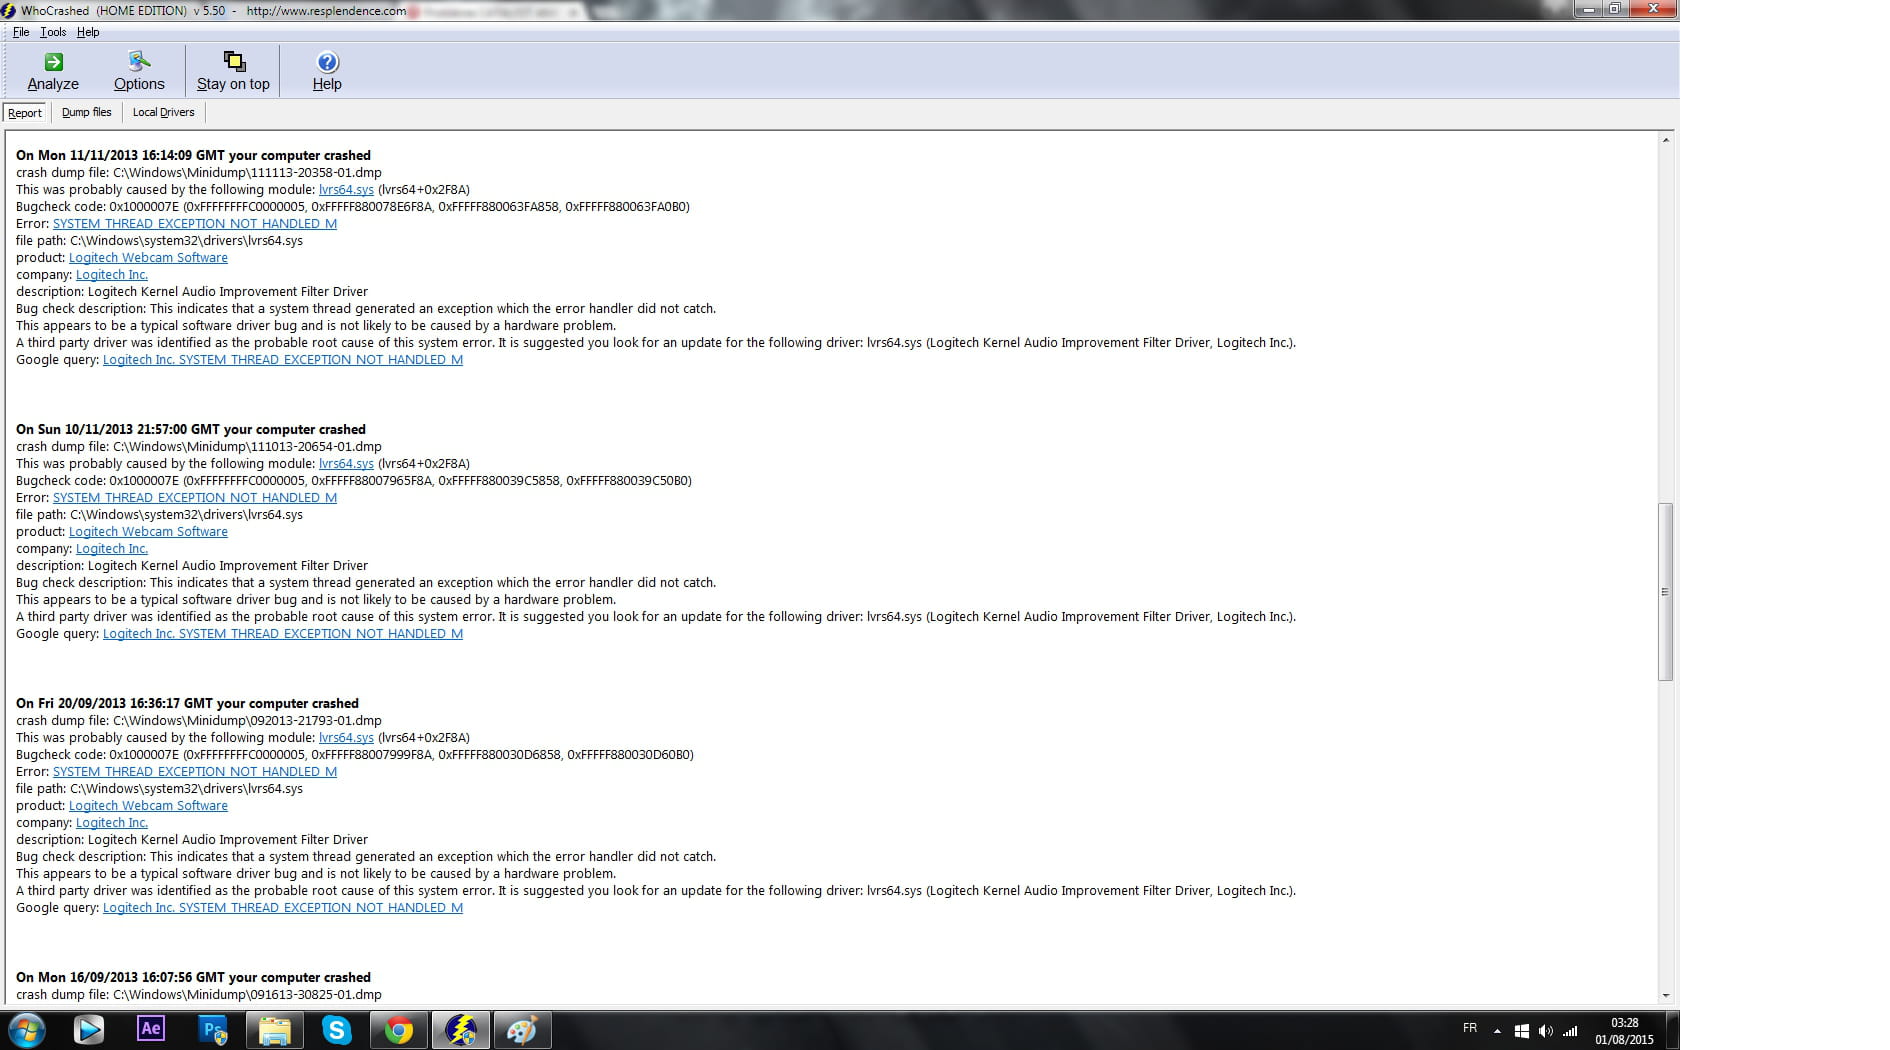
Task: Toggle Stay on top in the toolbar
Action: [233, 71]
